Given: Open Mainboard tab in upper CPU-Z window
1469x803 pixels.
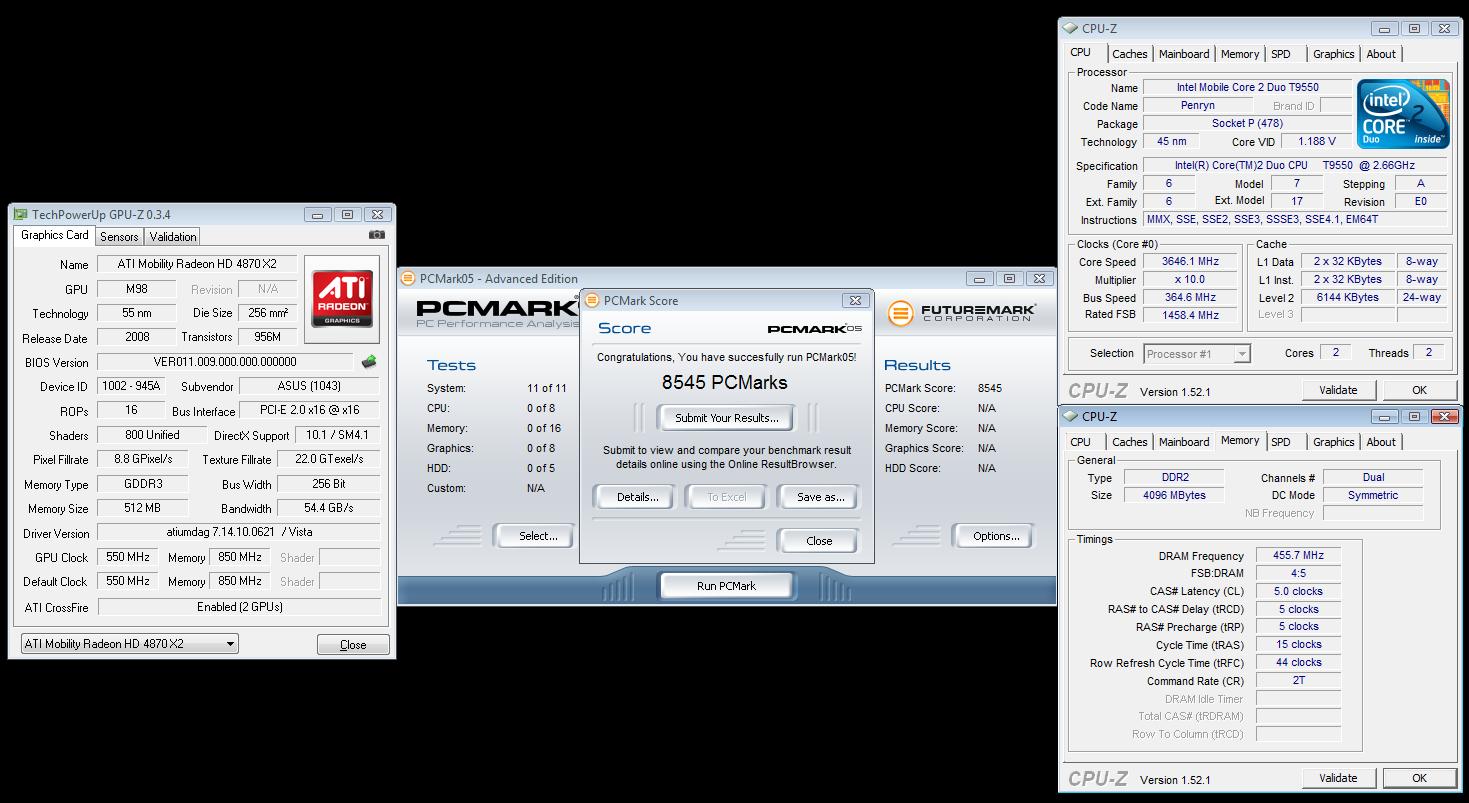Looking at the screenshot, I should [x=1184, y=54].
